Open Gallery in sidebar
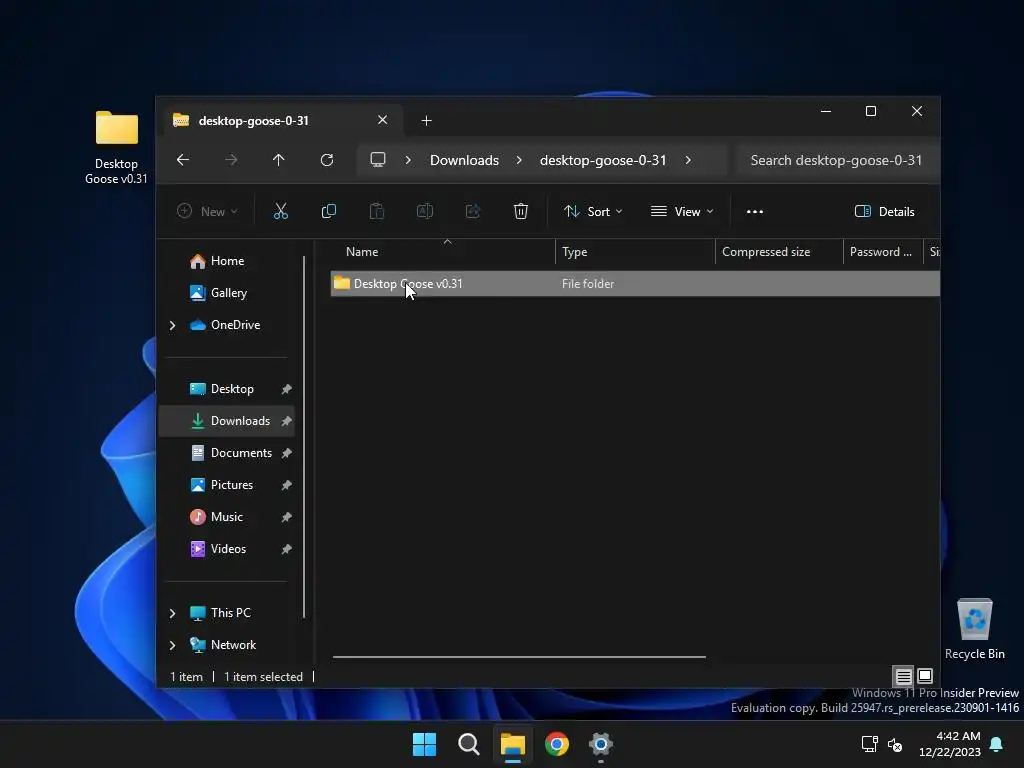This screenshot has height=768, width=1024. pyautogui.click(x=227, y=293)
